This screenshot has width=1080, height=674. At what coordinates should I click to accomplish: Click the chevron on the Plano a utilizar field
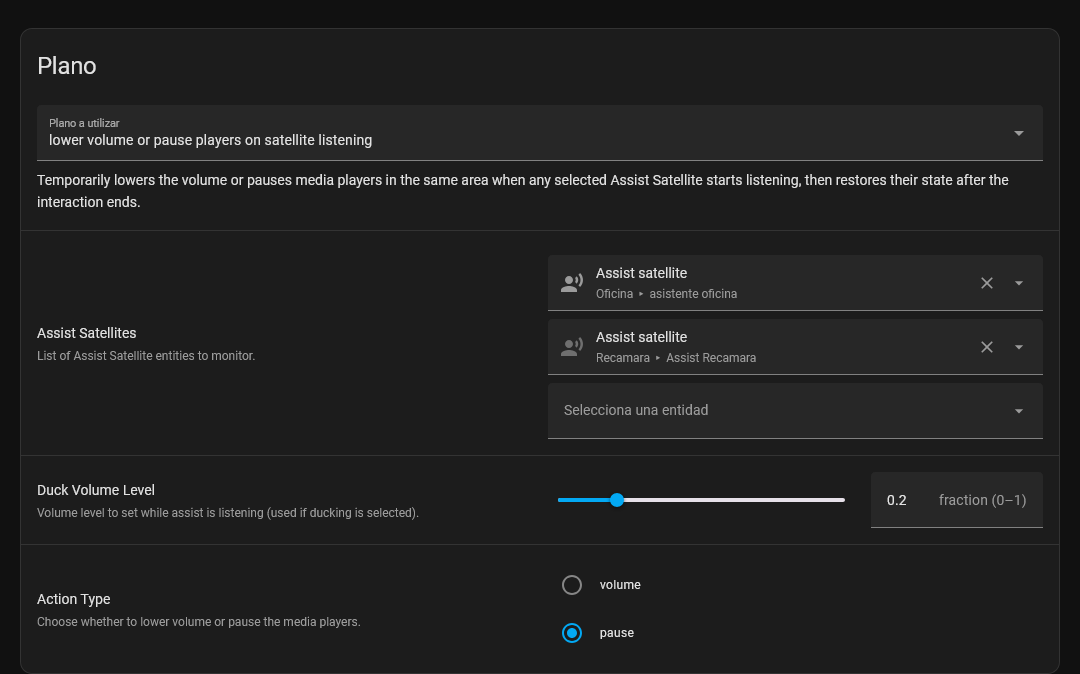[1019, 132]
